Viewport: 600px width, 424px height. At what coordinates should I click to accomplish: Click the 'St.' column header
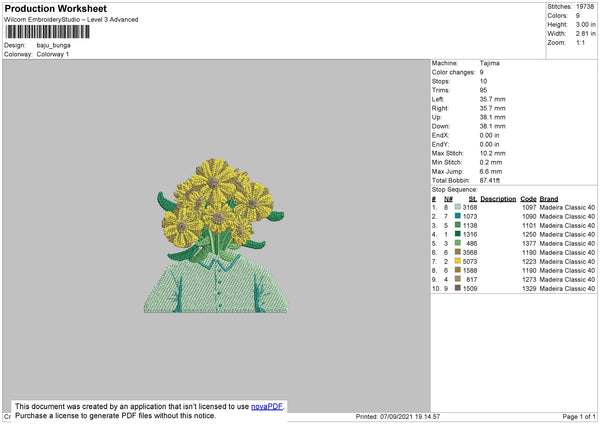(473, 199)
